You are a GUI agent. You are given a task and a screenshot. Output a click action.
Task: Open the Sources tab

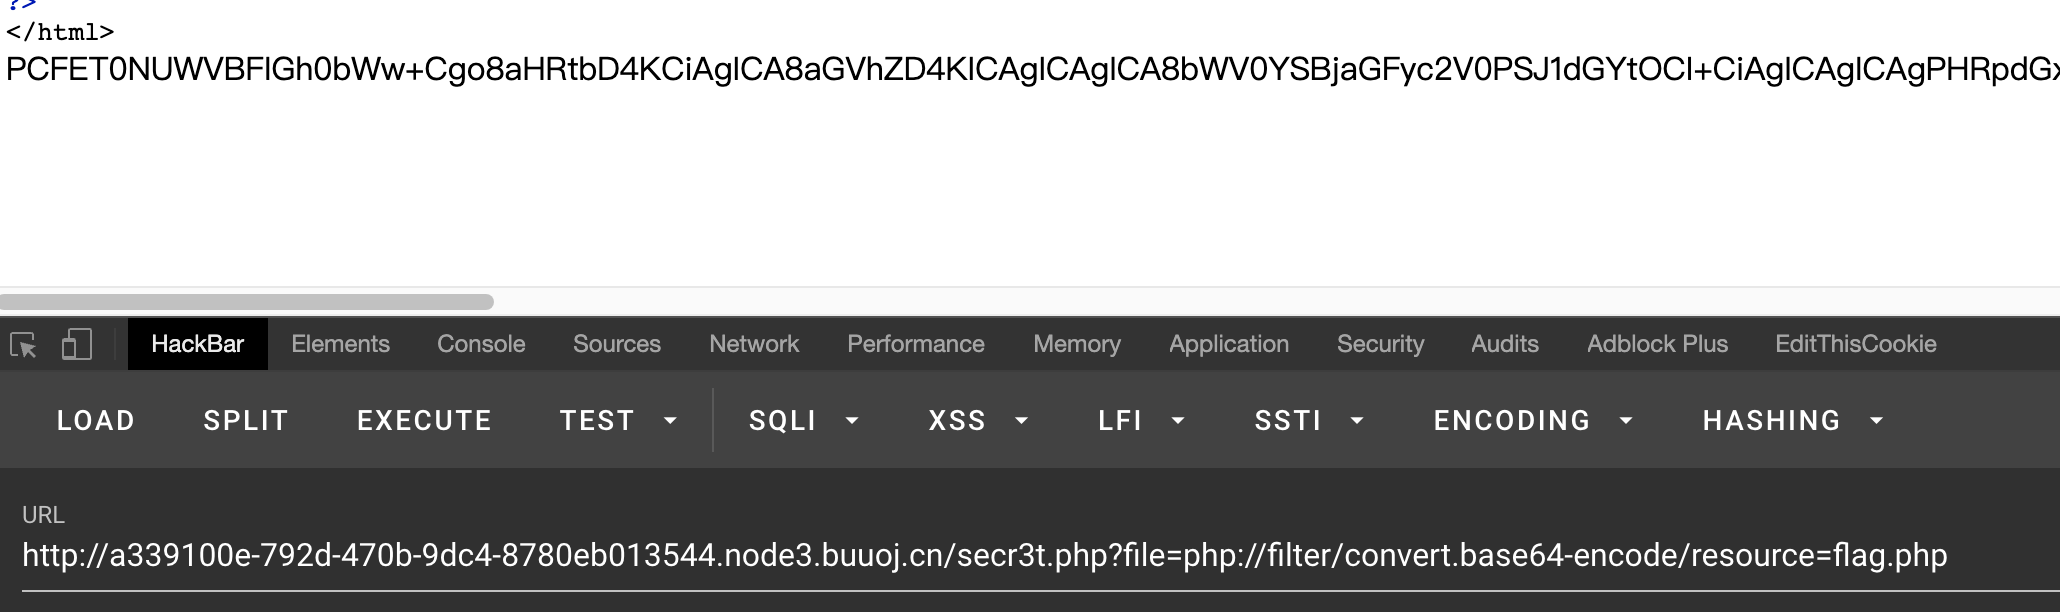click(617, 344)
